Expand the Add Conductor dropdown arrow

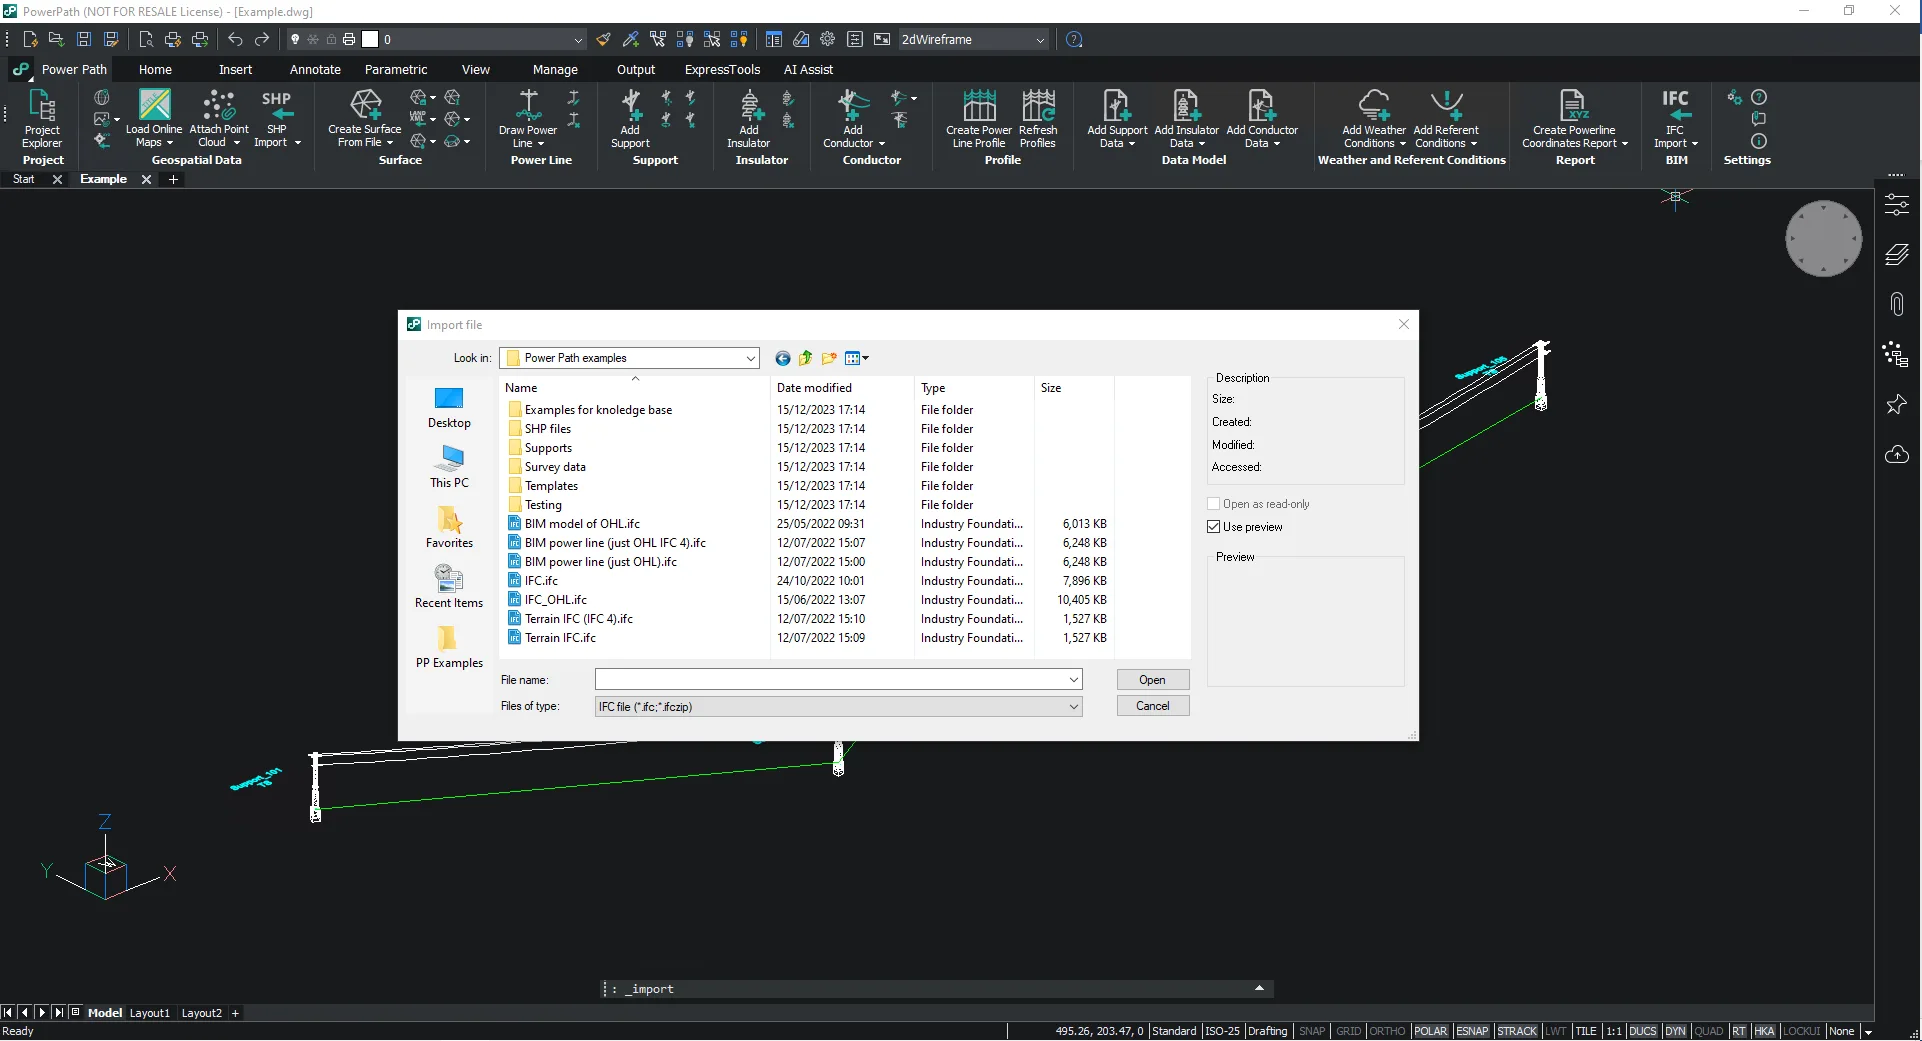coord(882,143)
